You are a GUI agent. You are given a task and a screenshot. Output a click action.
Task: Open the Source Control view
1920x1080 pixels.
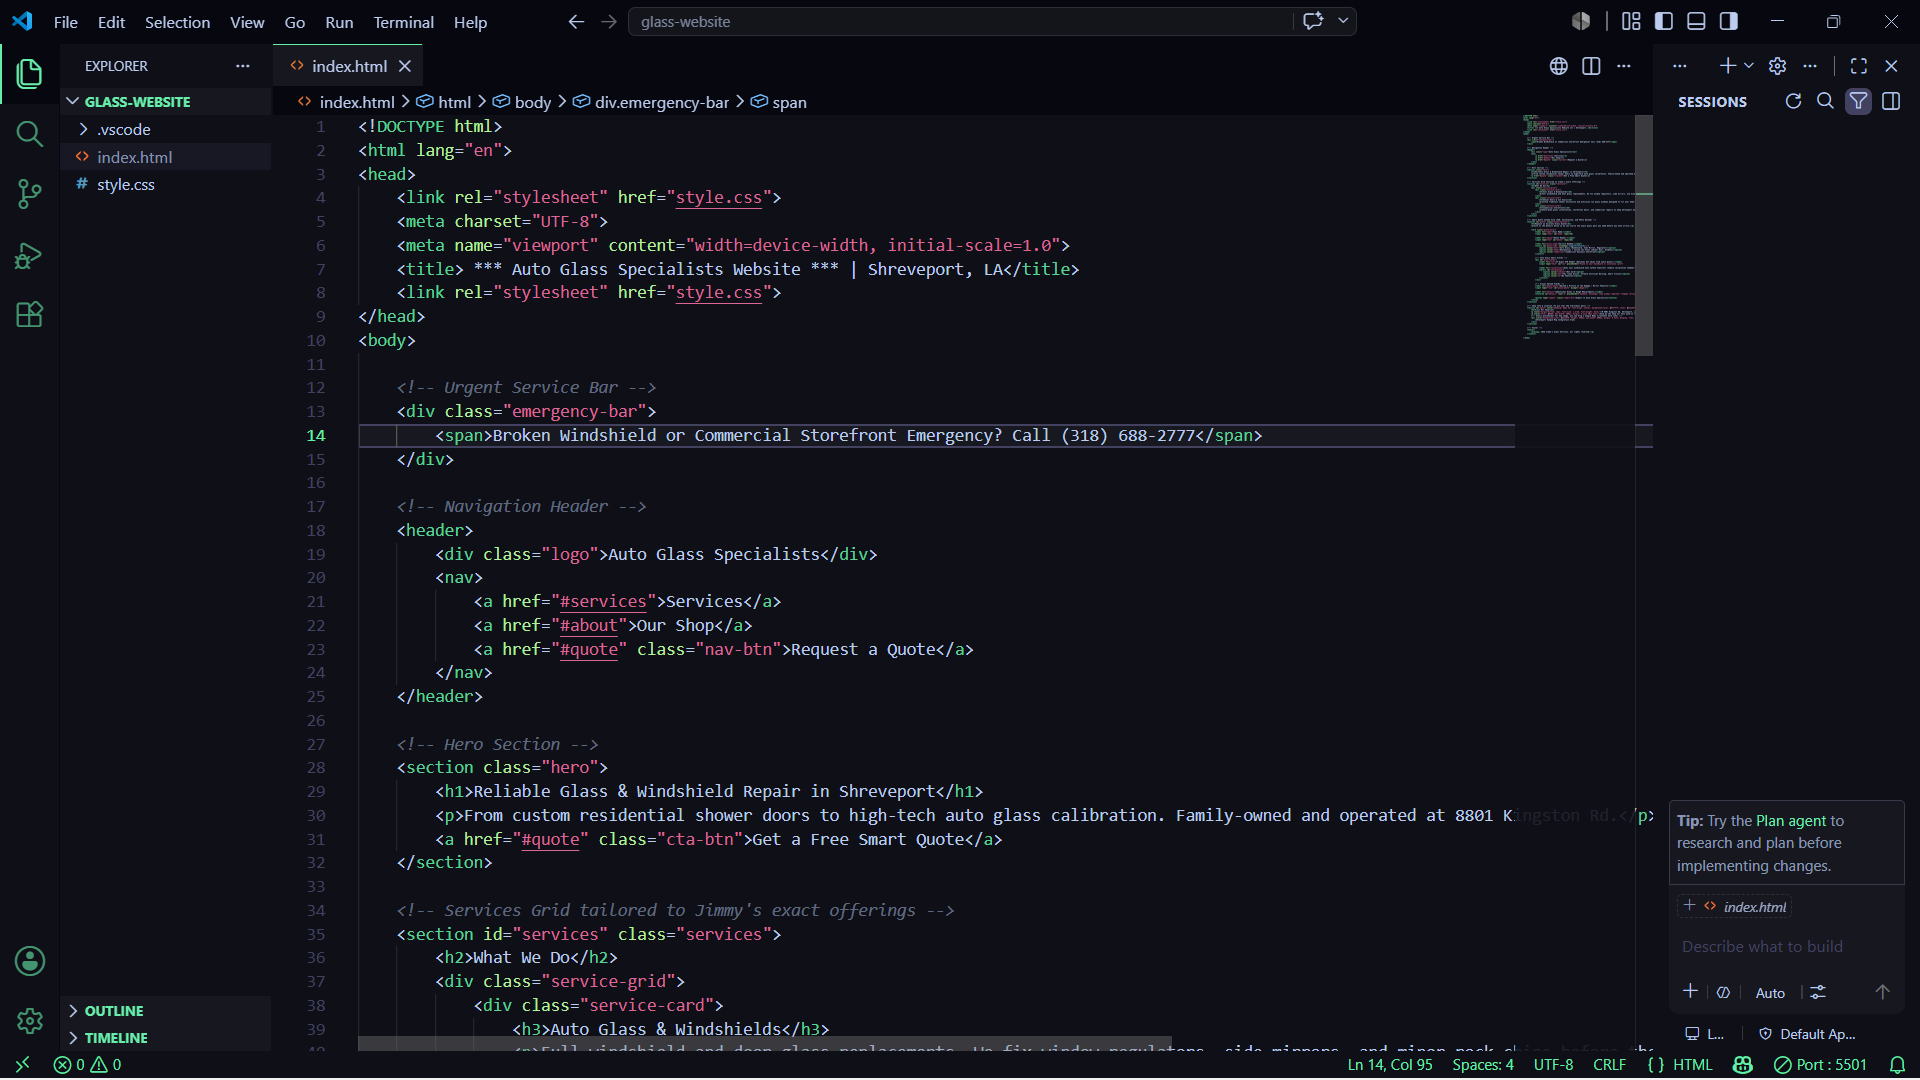30,194
